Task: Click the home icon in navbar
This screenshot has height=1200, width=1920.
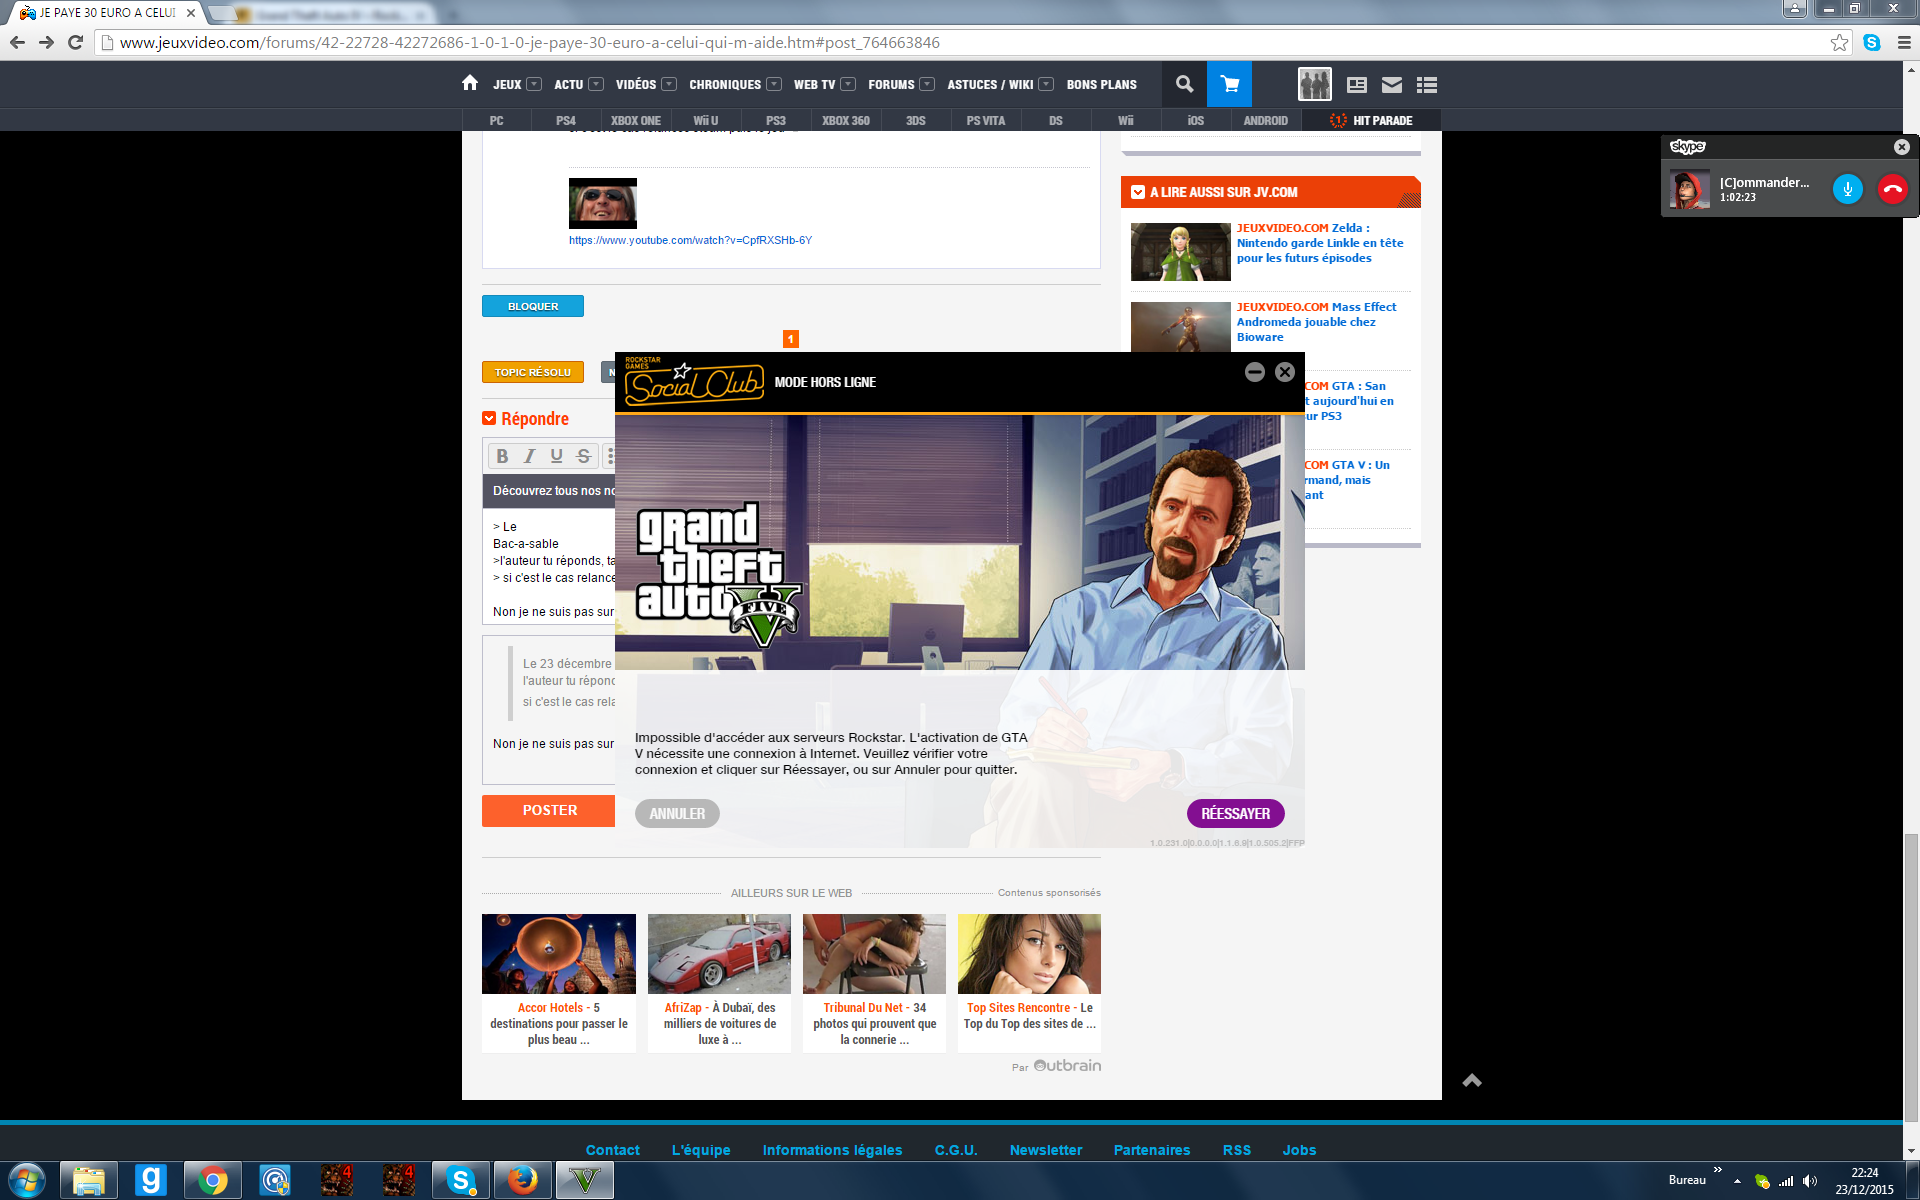Action: coord(470,83)
